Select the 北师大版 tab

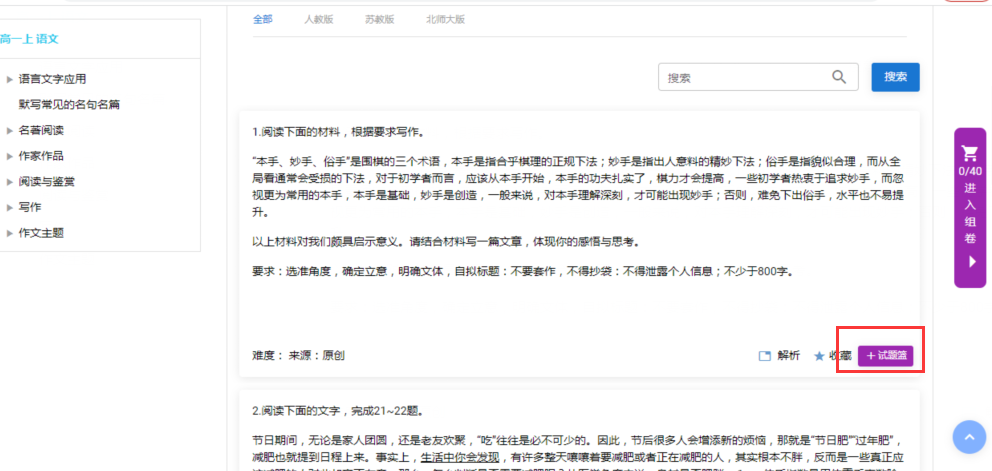[444, 19]
